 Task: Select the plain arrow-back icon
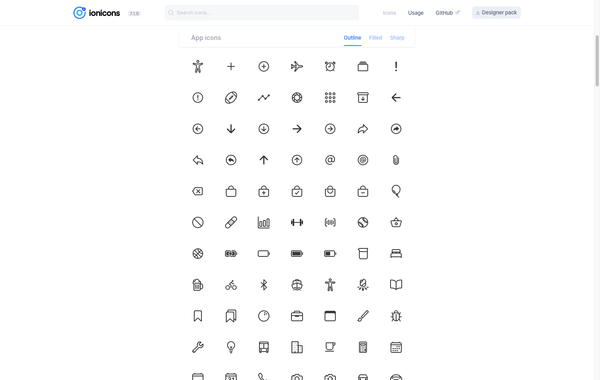396,98
